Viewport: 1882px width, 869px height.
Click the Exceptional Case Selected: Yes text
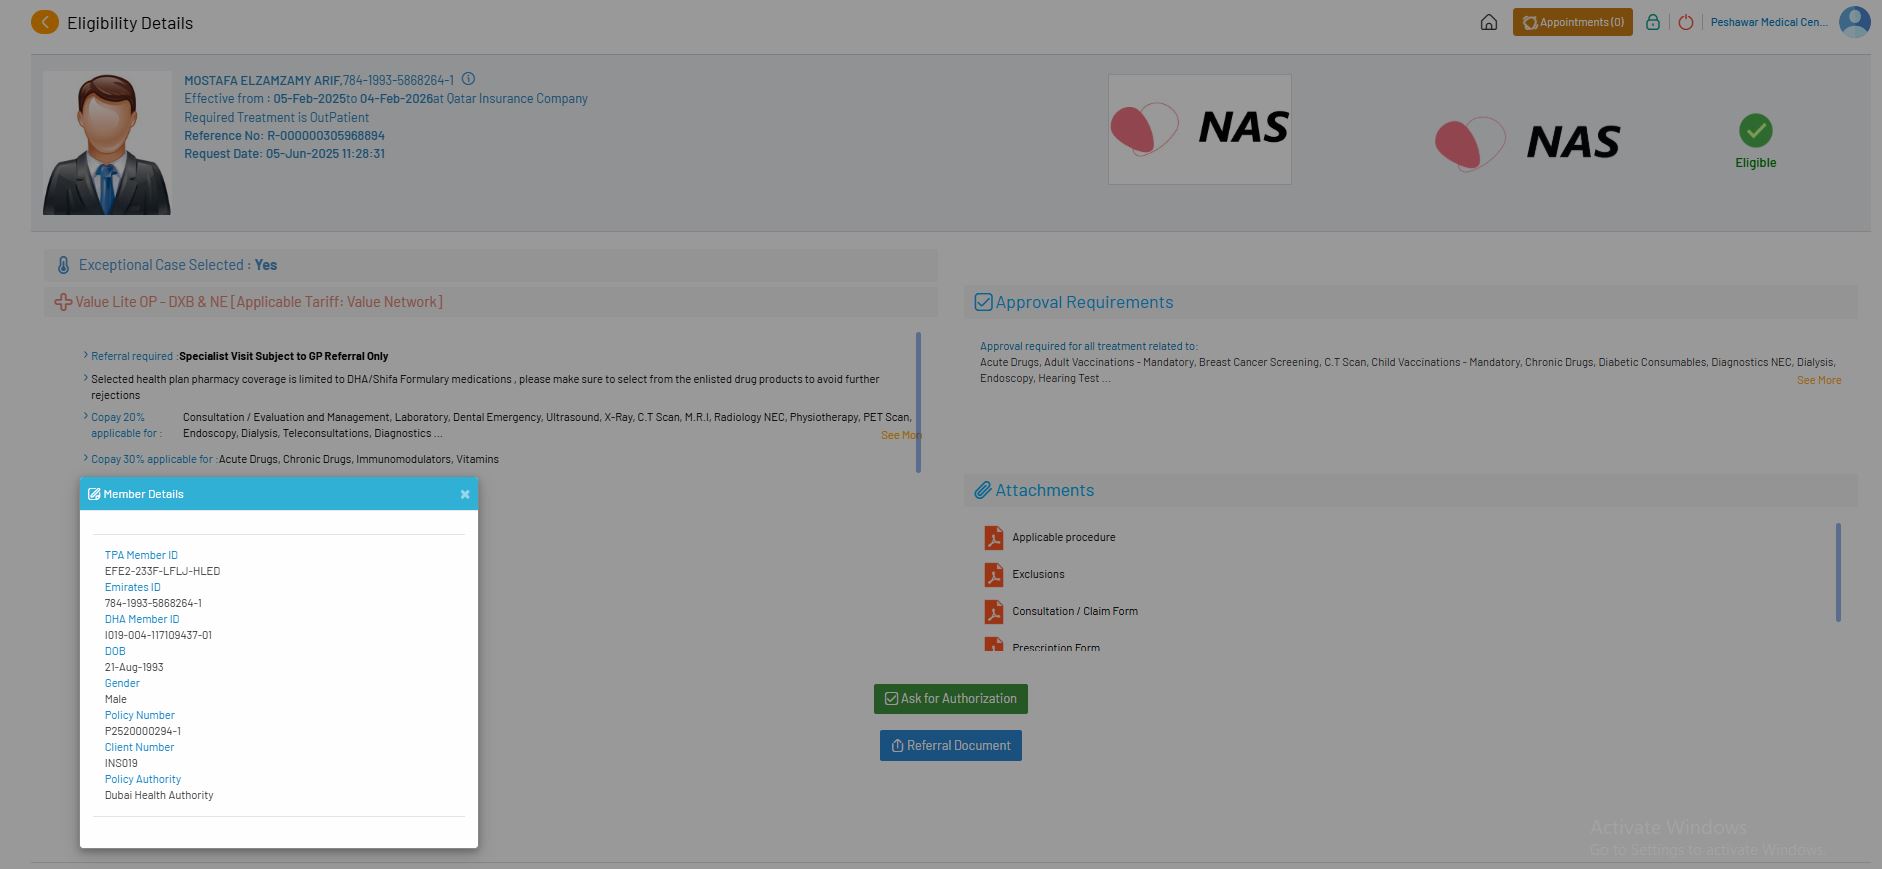[178, 265]
